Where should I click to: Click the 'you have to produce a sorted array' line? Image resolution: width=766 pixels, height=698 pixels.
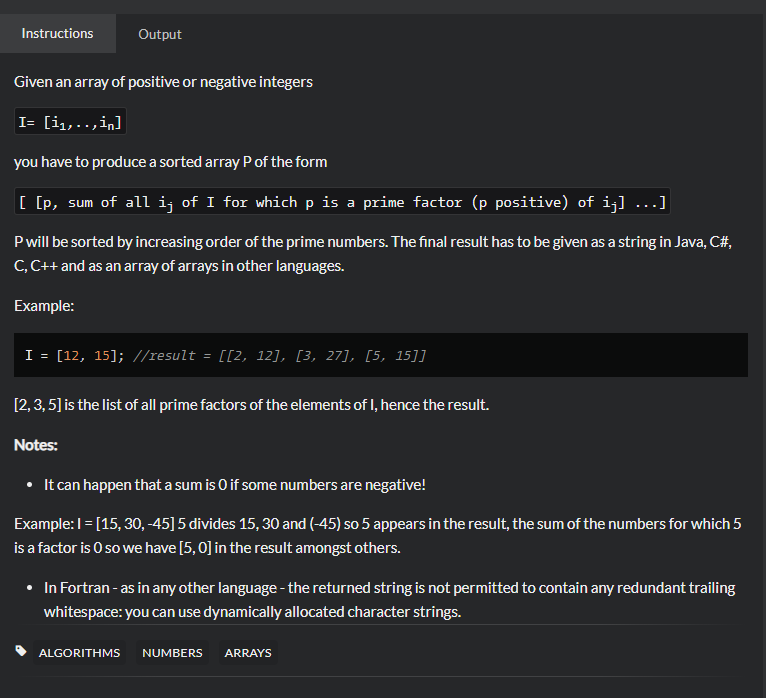click(x=170, y=162)
